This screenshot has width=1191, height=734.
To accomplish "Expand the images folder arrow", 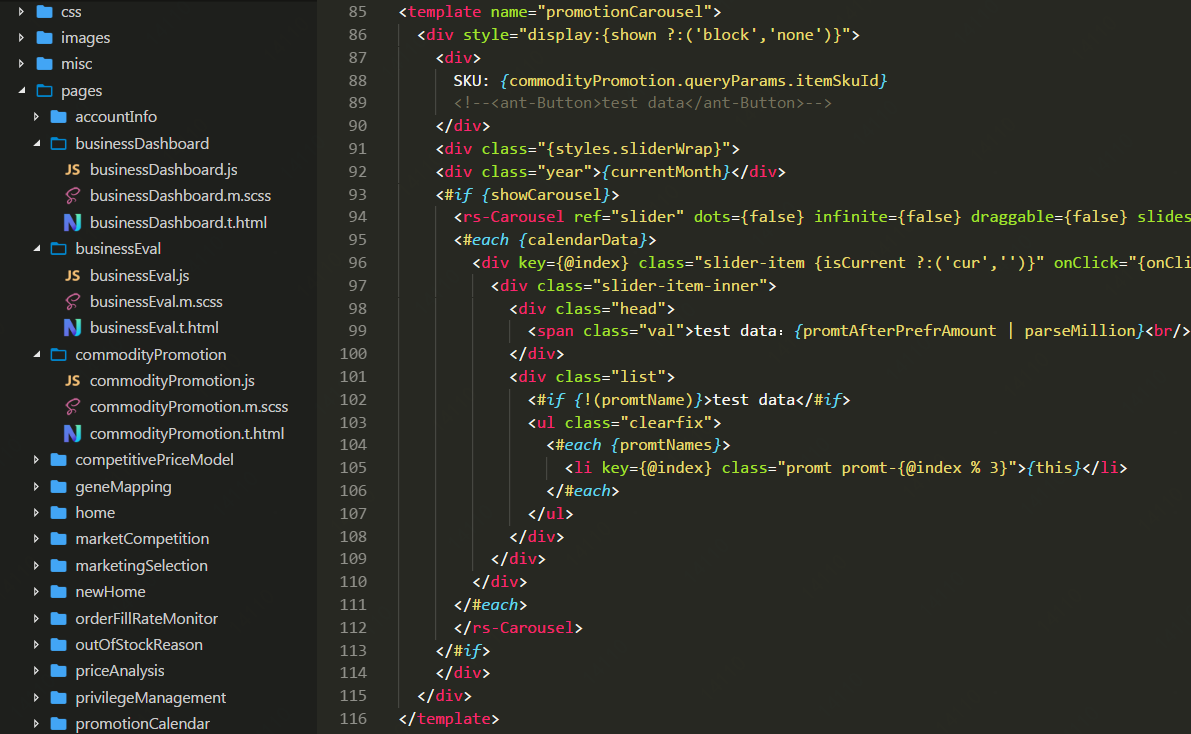I will point(21,37).
